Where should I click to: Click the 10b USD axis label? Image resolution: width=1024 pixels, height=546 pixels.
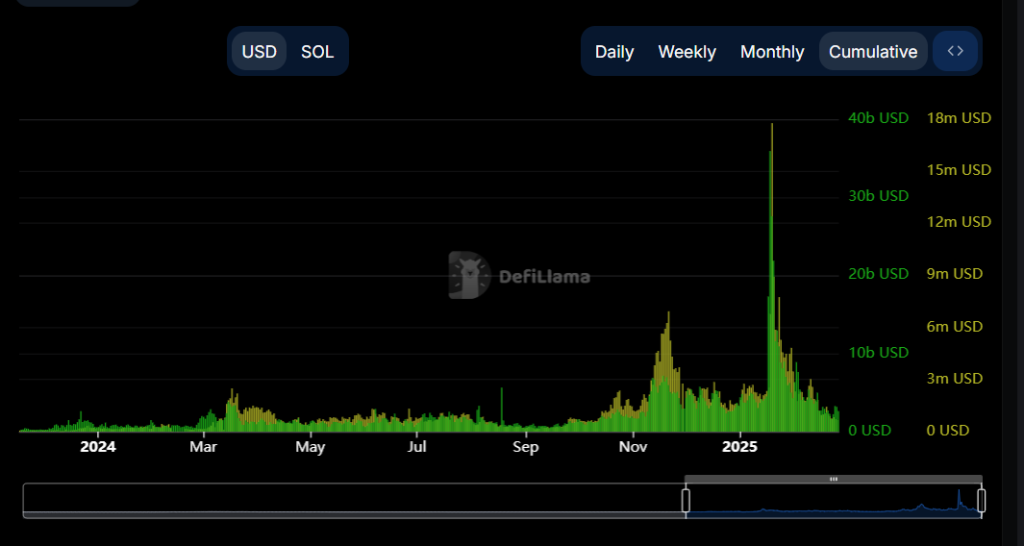coord(878,353)
